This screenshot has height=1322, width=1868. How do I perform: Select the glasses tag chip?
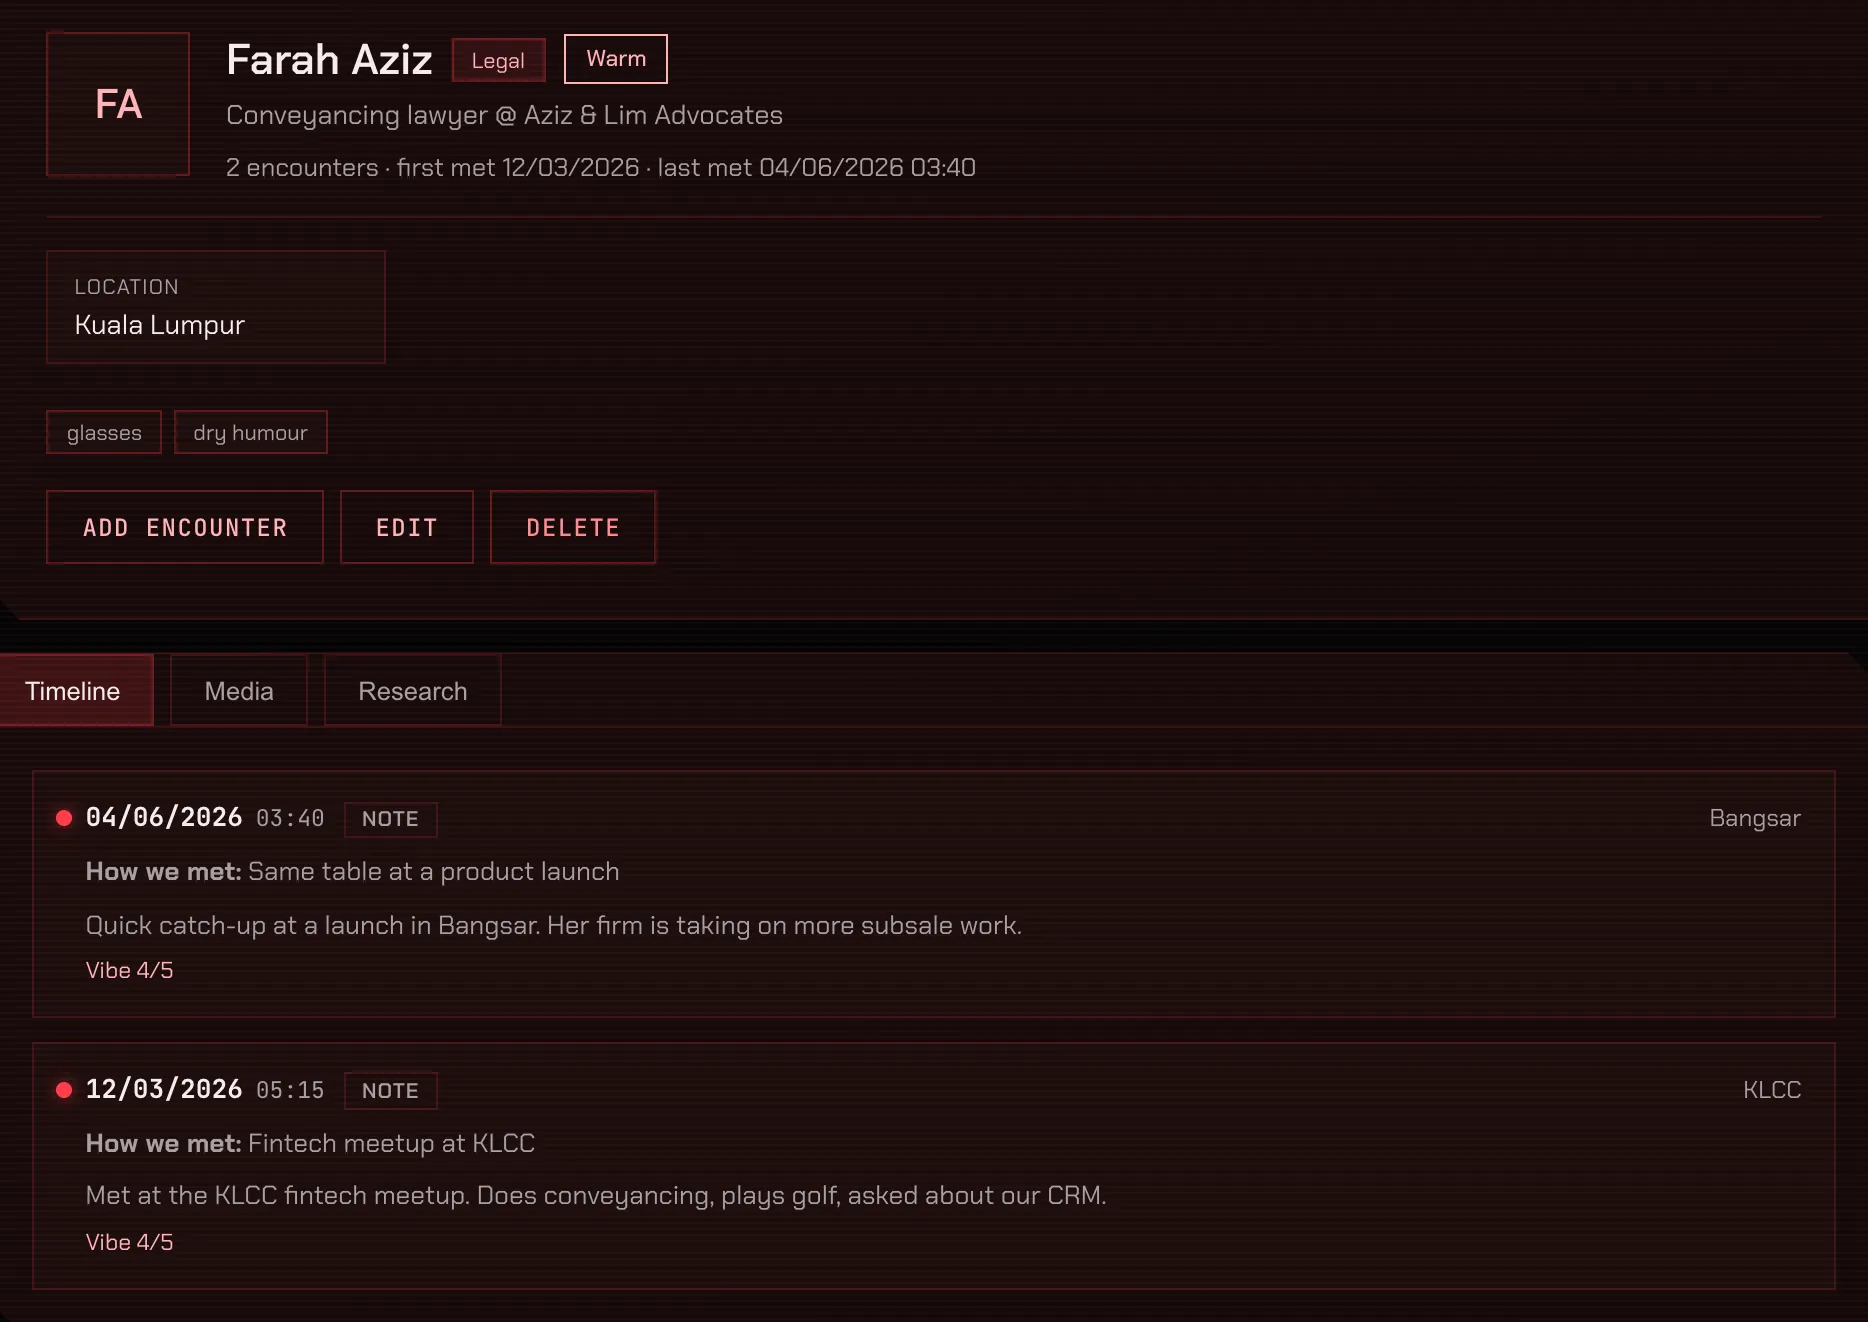point(104,432)
